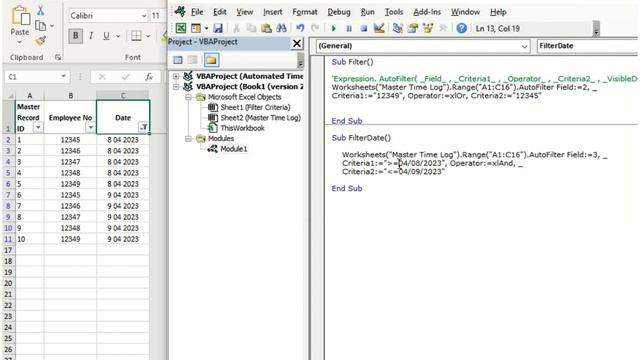Click the Run Sub play button
Image resolution: width=640 pixels, height=360 pixels.
coord(333,29)
